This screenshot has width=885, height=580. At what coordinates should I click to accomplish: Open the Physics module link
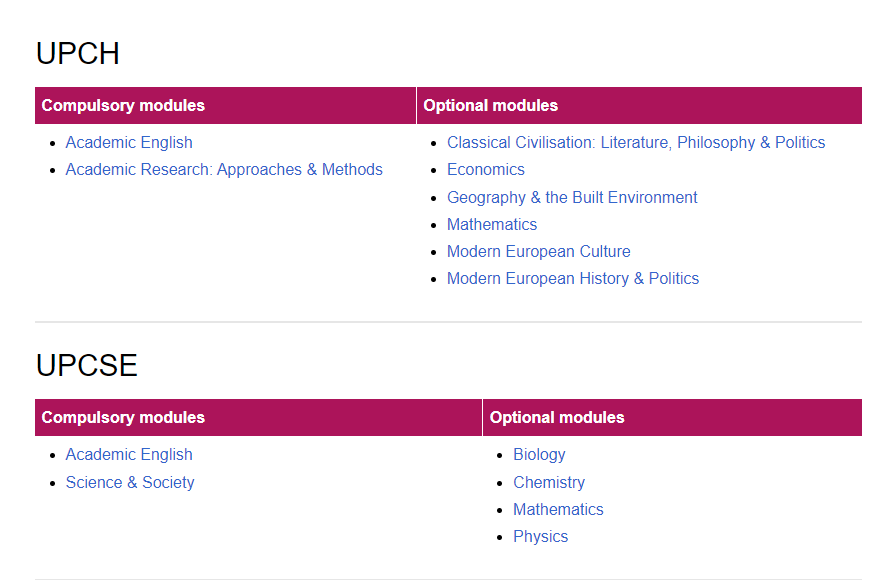click(x=540, y=537)
